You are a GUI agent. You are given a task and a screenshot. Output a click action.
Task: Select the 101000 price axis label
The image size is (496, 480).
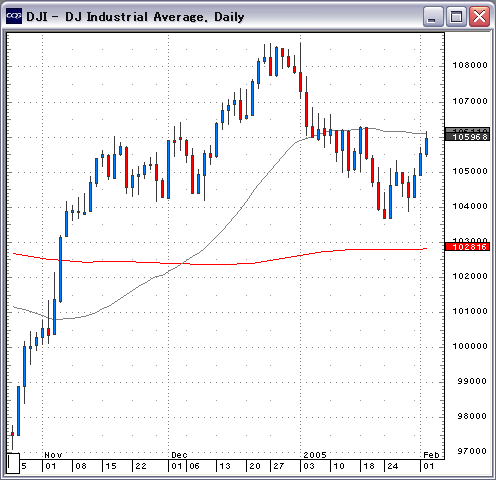470,311
